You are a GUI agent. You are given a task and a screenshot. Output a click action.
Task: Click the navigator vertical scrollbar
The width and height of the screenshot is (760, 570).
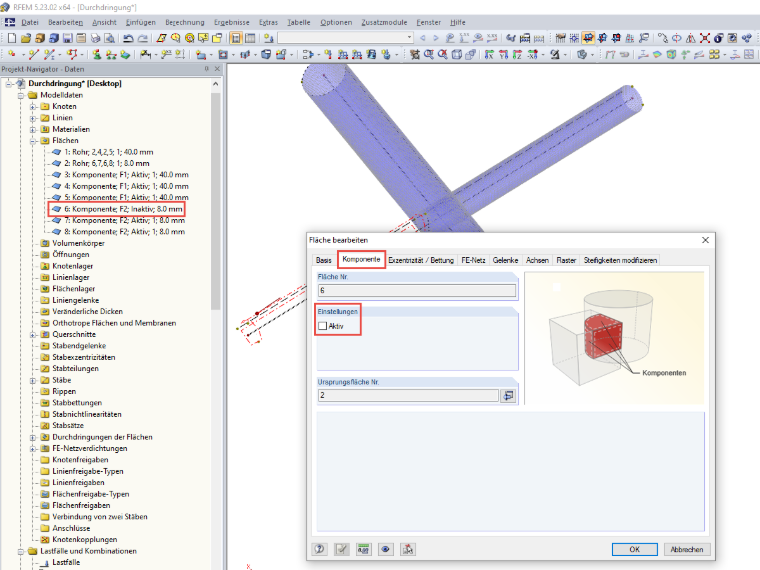[x=216, y=201]
